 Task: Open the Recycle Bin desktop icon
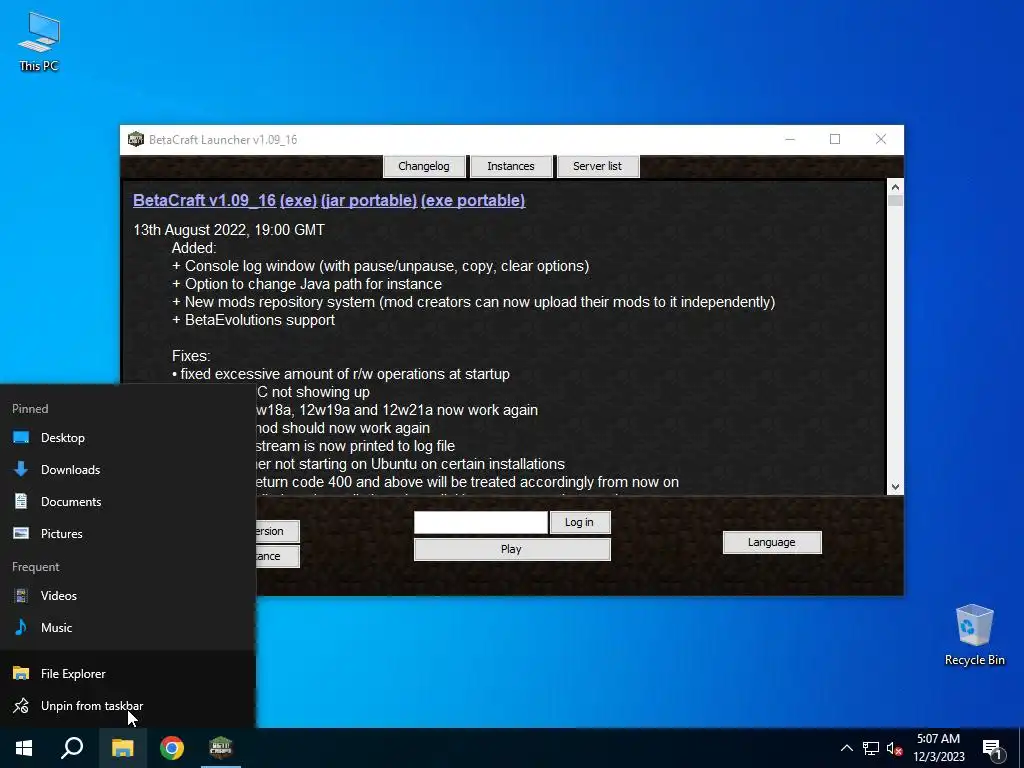pyautogui.click(x=974, y=634)
